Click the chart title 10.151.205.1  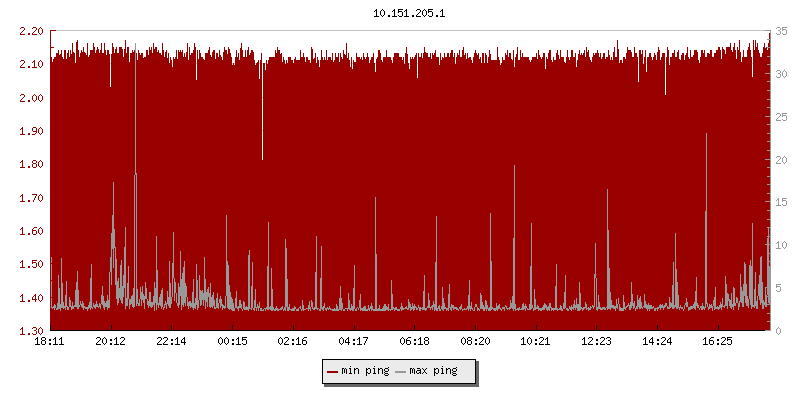coord(399,13)
